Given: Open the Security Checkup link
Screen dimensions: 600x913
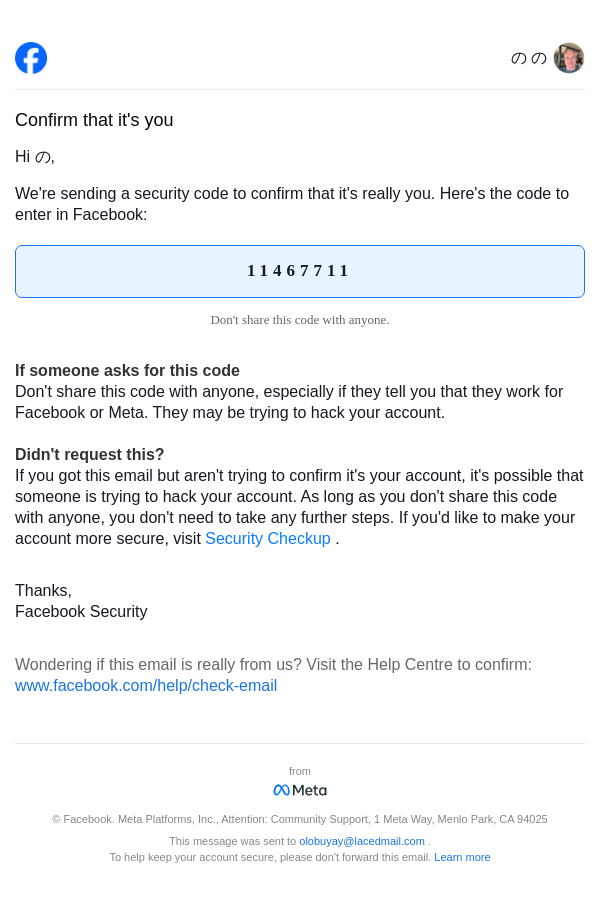Looking at the screenshot, I should [268, 539].
